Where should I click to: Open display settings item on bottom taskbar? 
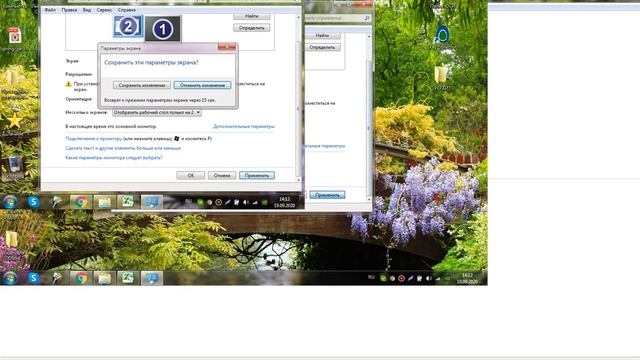151,278
